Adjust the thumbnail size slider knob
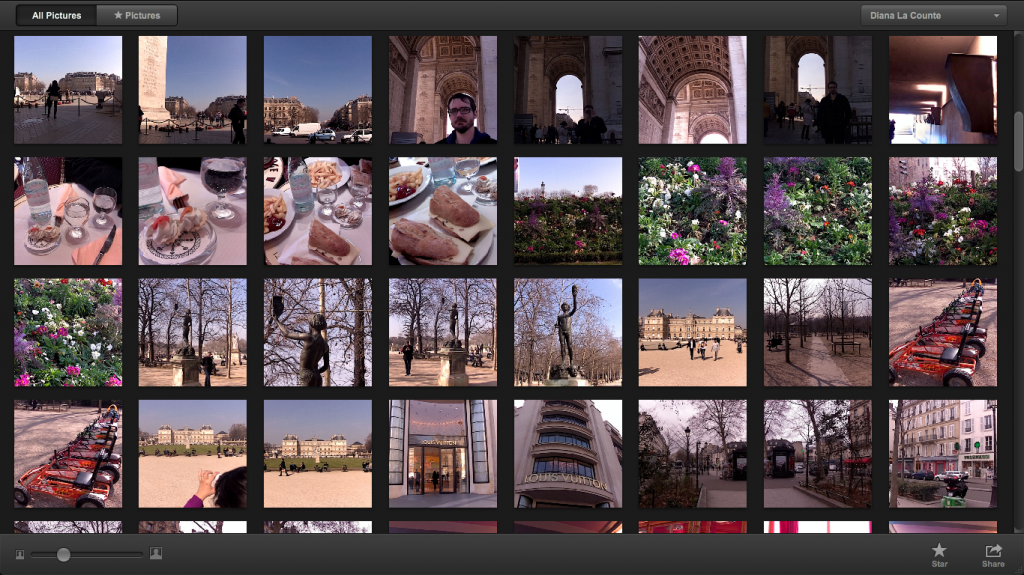The image size is (1024, 575). 63,555
